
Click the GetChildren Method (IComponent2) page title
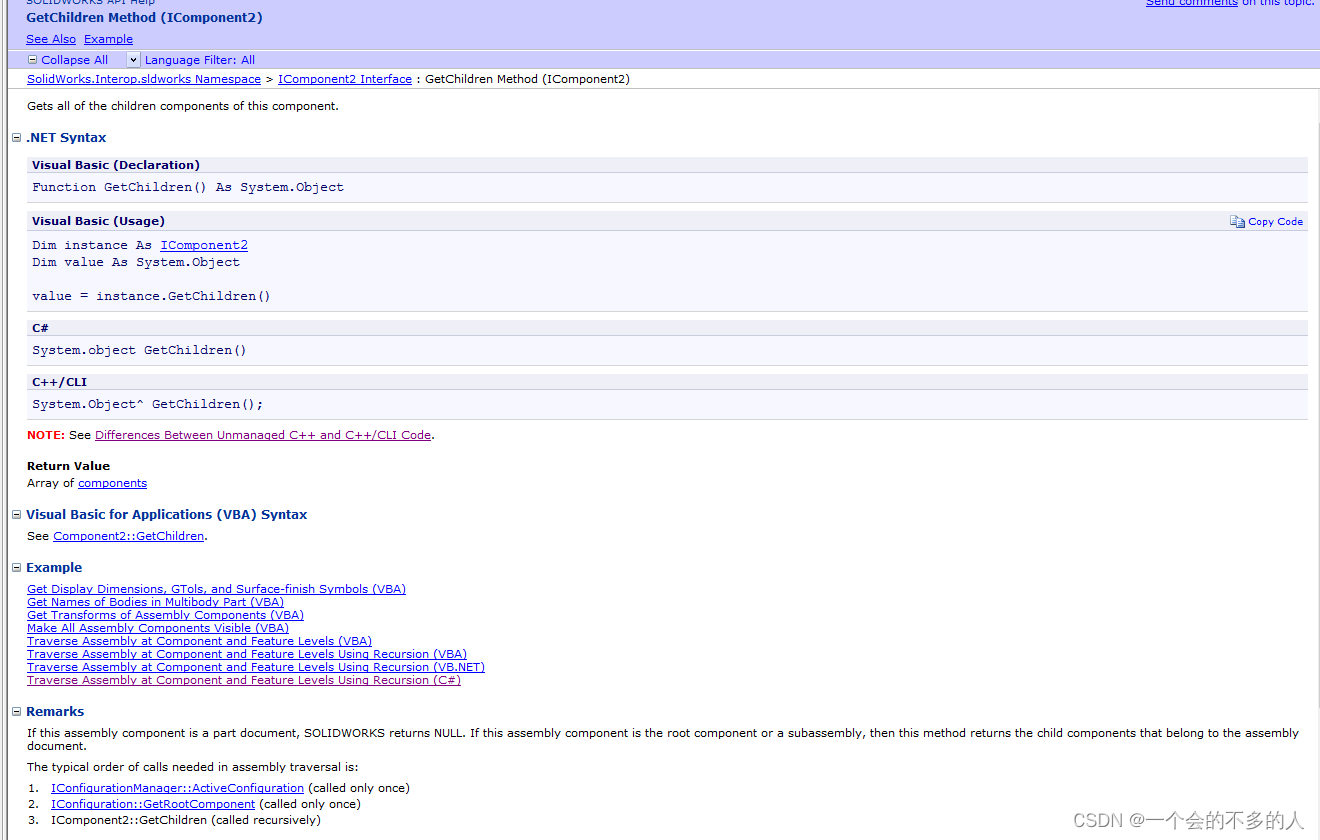pyautogui.click(x=144, y=18)
